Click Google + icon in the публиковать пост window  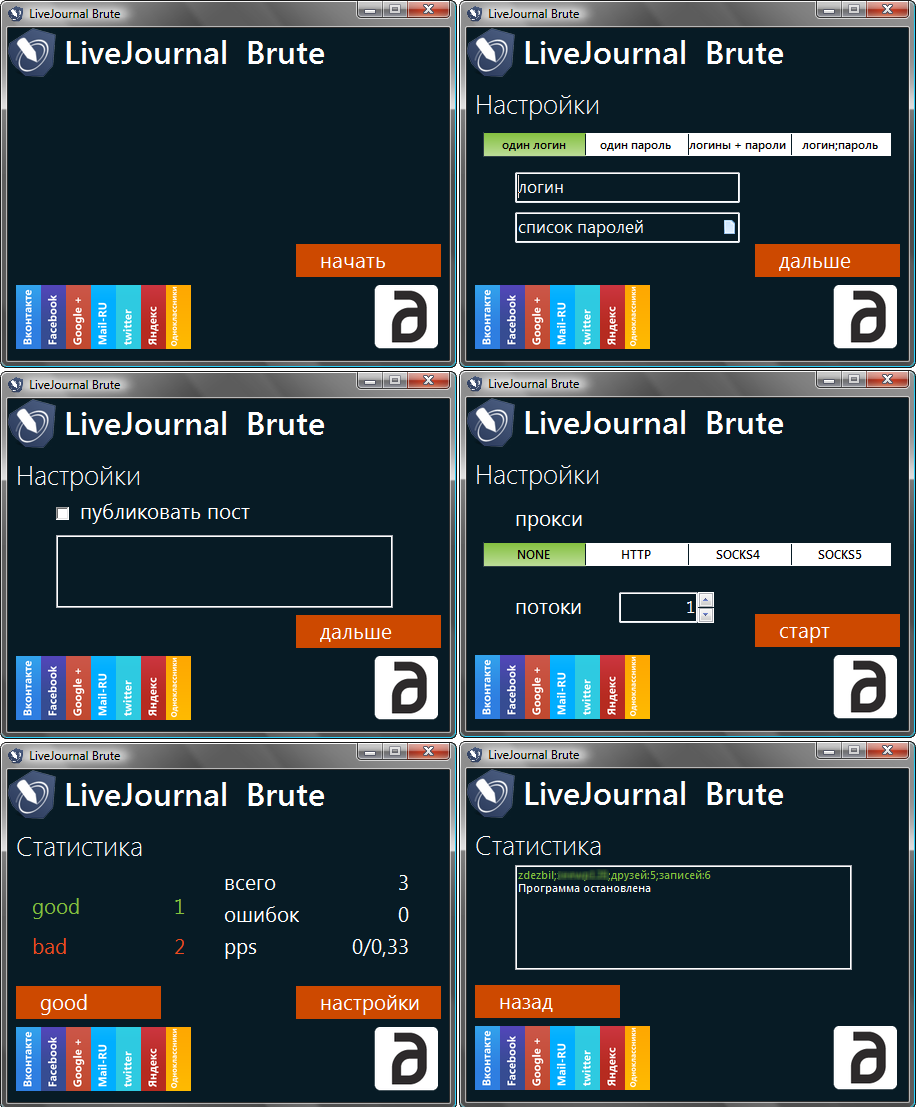tap(78, 688)
